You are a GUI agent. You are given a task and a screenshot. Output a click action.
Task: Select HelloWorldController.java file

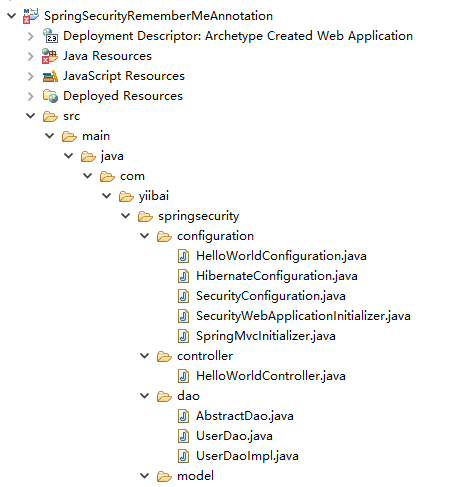click(271, 376)
